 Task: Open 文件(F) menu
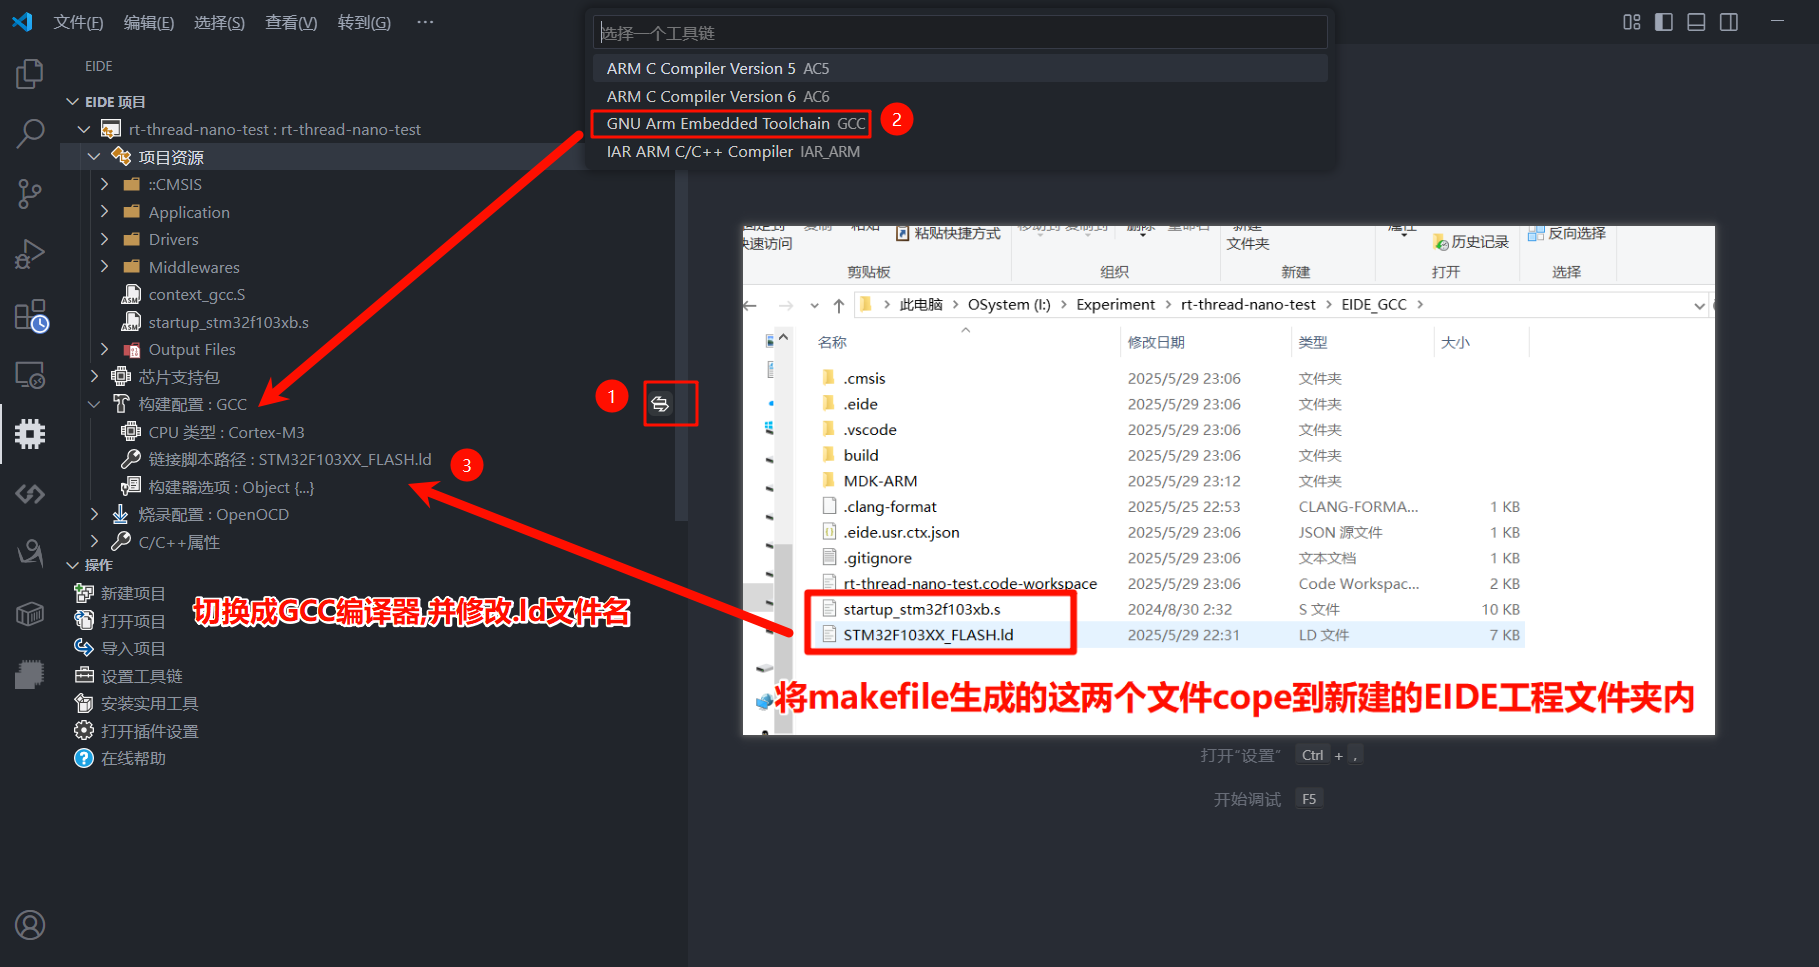(x=78, y=22)
